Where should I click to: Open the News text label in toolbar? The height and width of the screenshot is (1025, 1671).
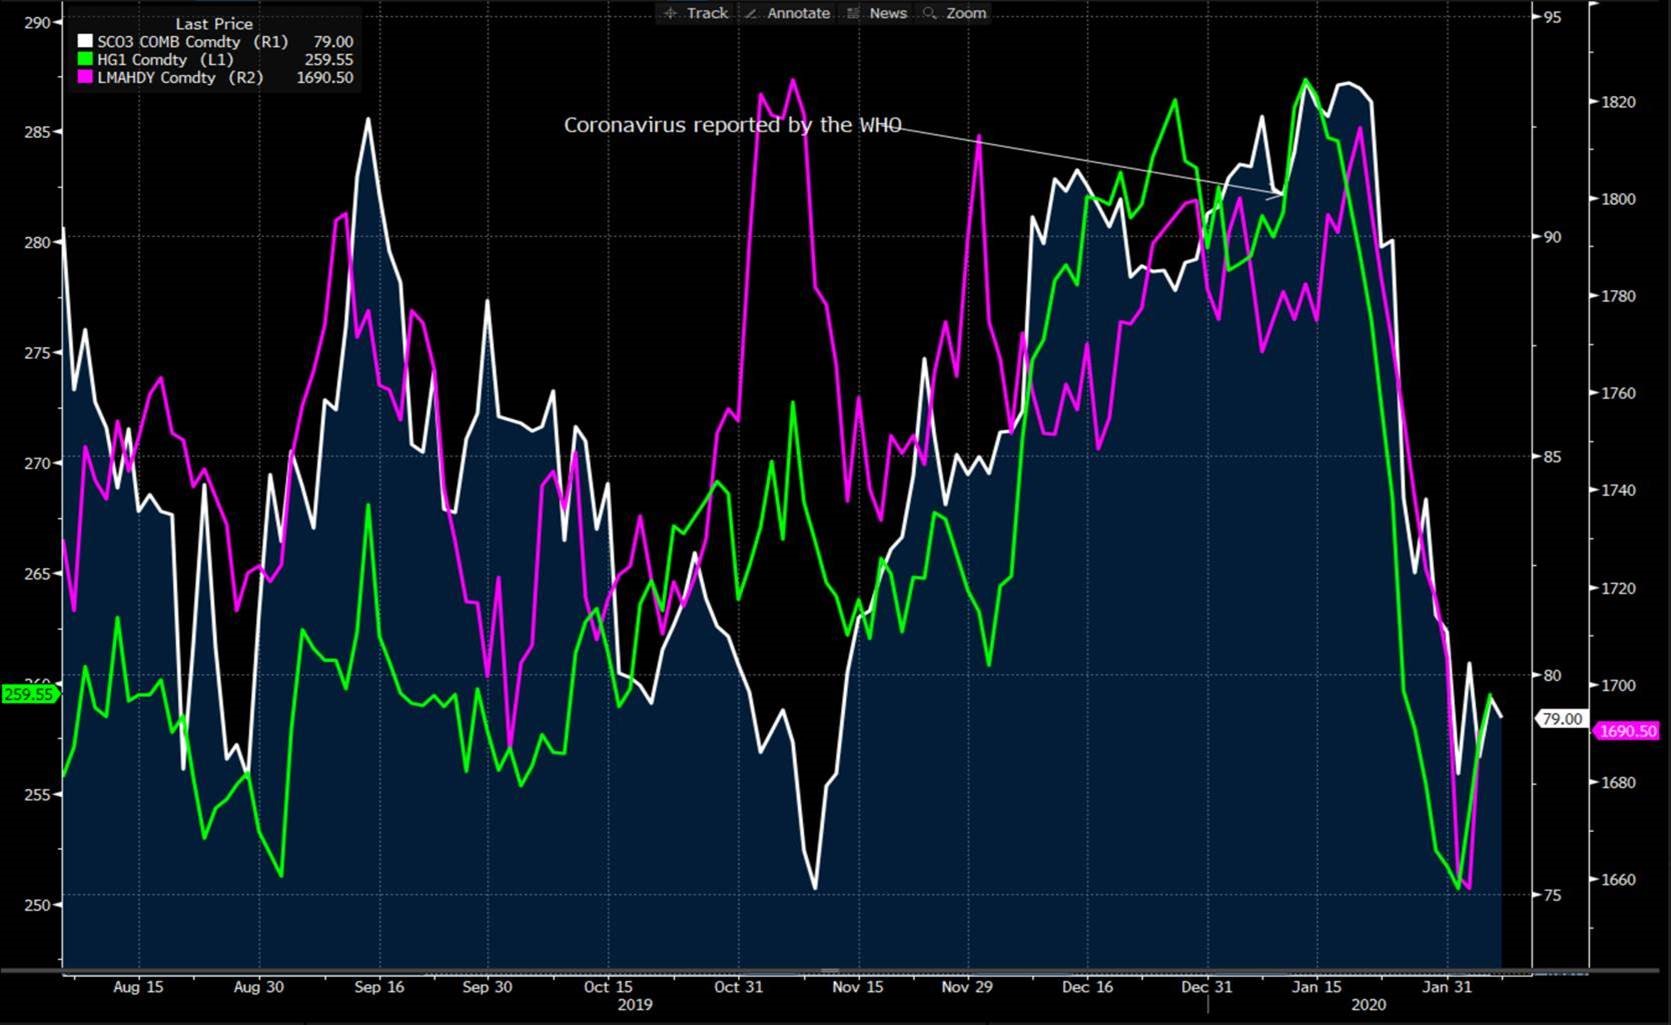click(x=887, y=13)
